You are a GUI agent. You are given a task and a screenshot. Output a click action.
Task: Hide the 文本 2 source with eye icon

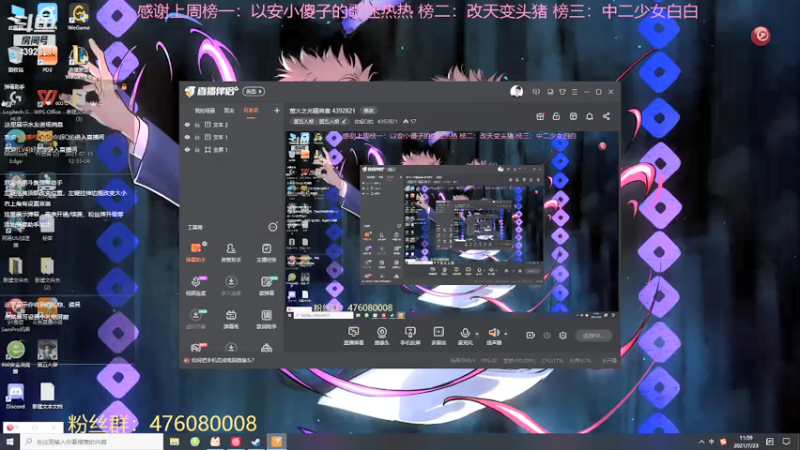[x=187, y=124]
